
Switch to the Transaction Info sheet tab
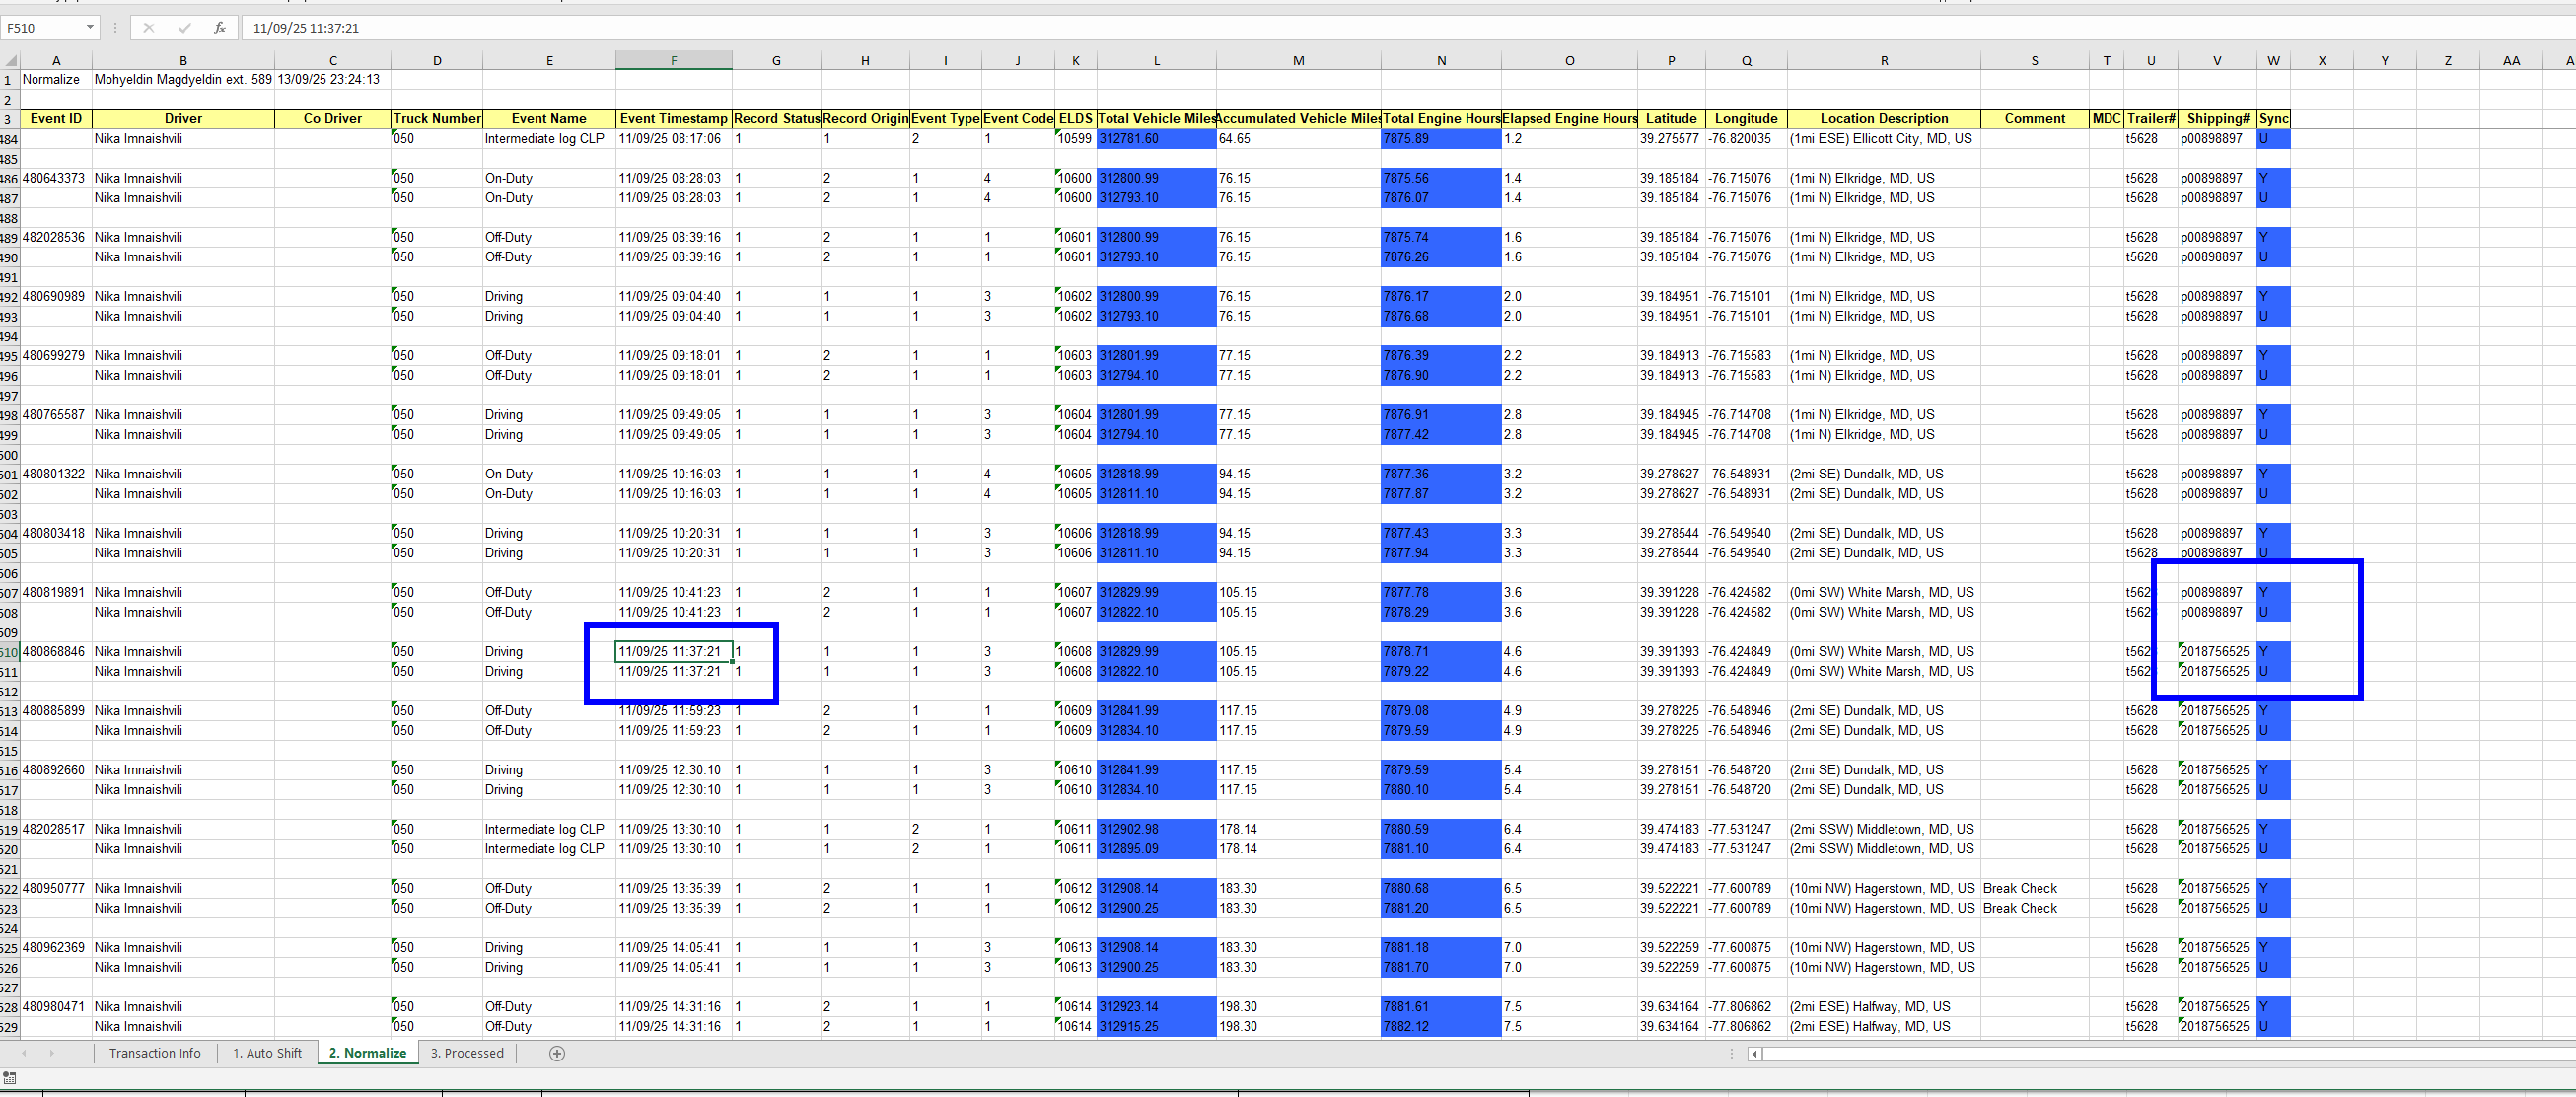click(x=155, y=1053)
